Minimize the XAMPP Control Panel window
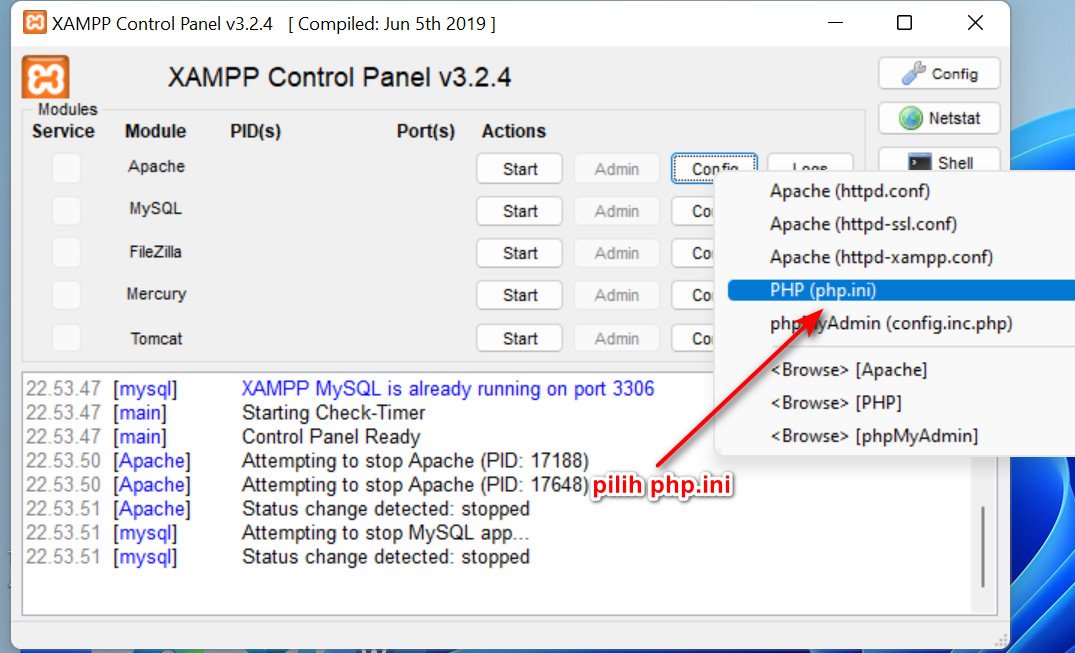1075x653 pixels. pos(835,23)
